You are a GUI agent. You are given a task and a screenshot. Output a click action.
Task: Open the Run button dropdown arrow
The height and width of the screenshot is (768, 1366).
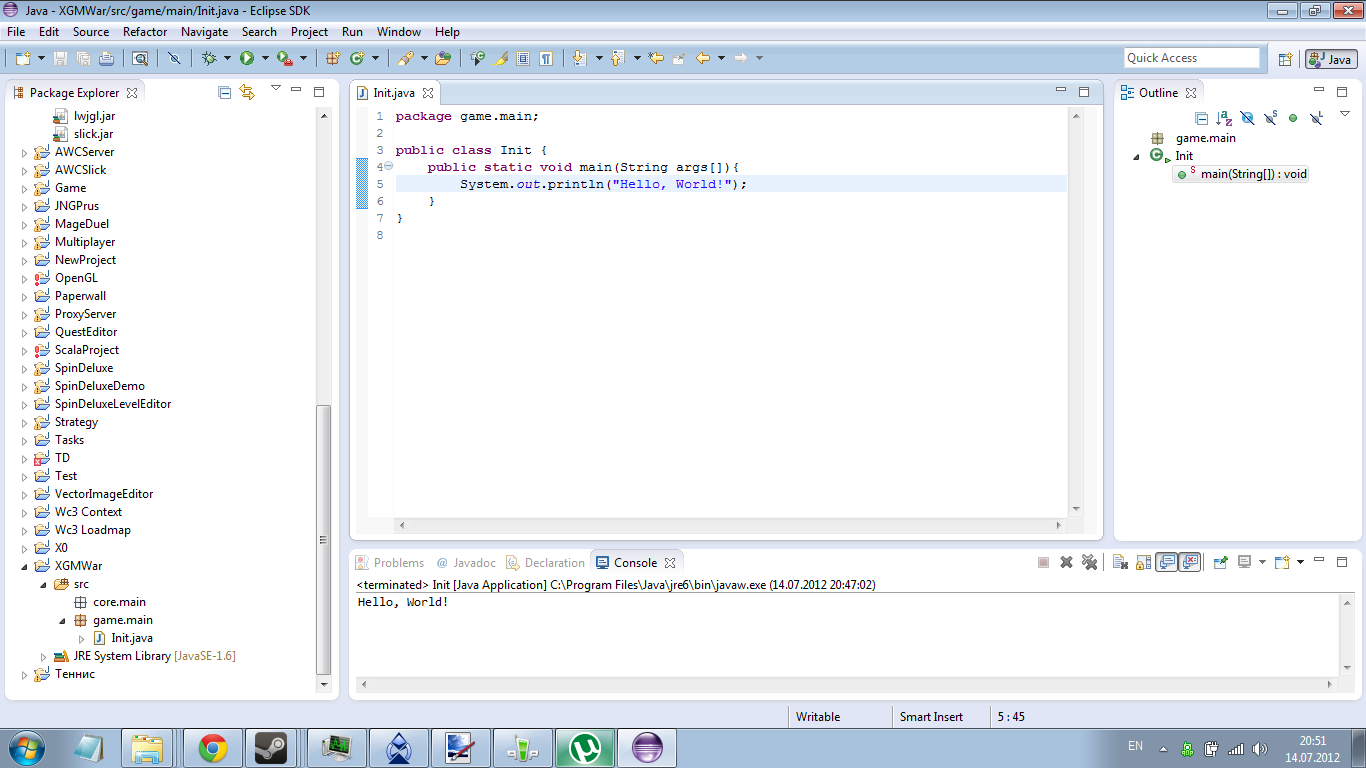click(265, 59)
